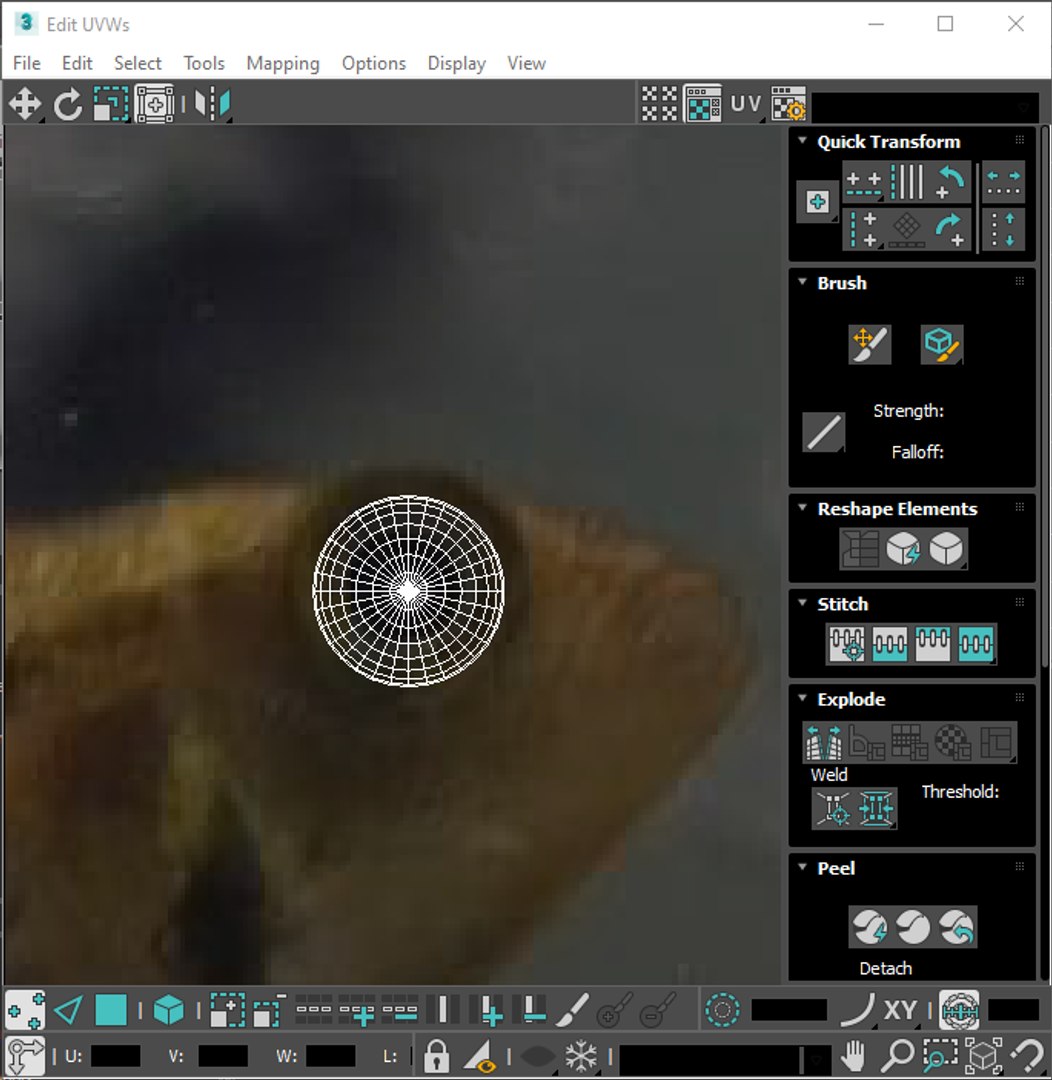
Task: Click the last Stitch Custom icon
Action: tap(976, 644)
